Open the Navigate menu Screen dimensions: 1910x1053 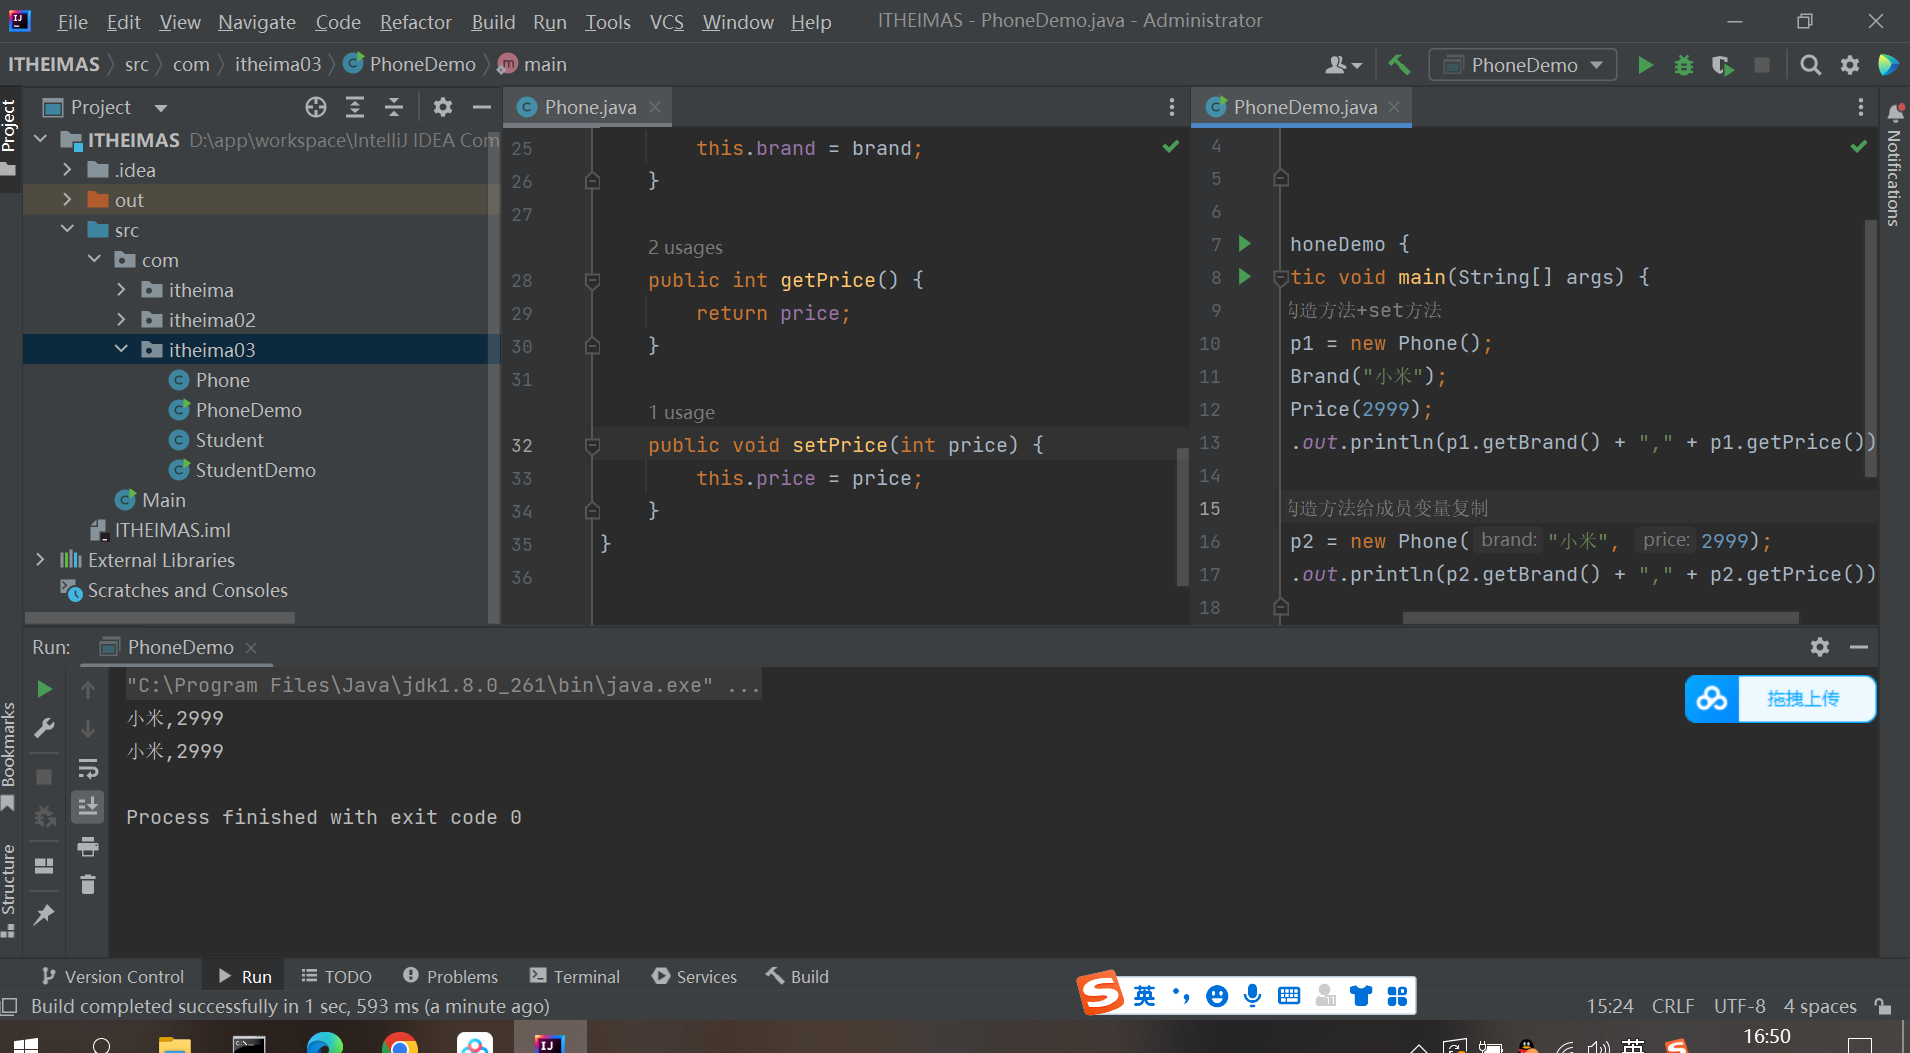(257, 22)
